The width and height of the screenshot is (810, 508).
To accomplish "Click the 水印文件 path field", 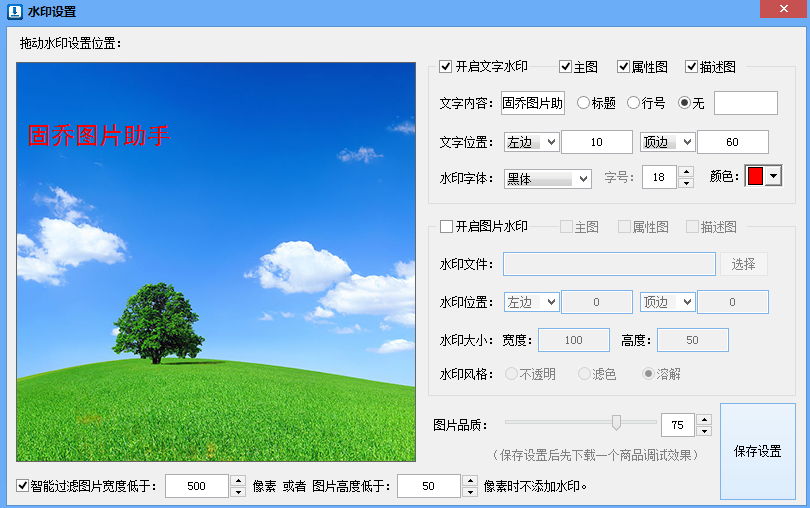I will point(609,264).
